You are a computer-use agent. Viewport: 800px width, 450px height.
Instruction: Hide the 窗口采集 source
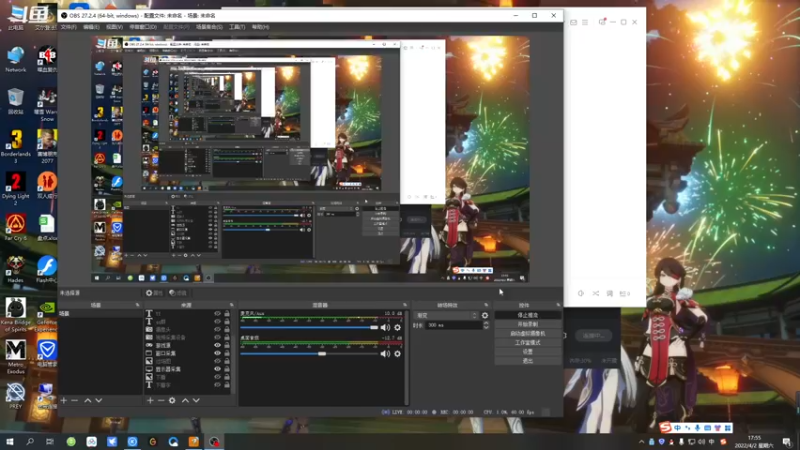tap(217, 353)
